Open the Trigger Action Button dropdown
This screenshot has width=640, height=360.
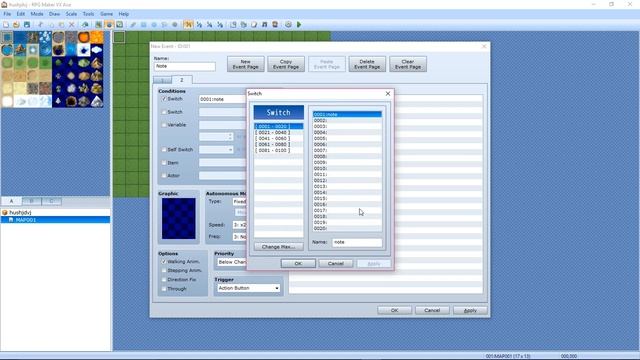(x=248, y=288)
